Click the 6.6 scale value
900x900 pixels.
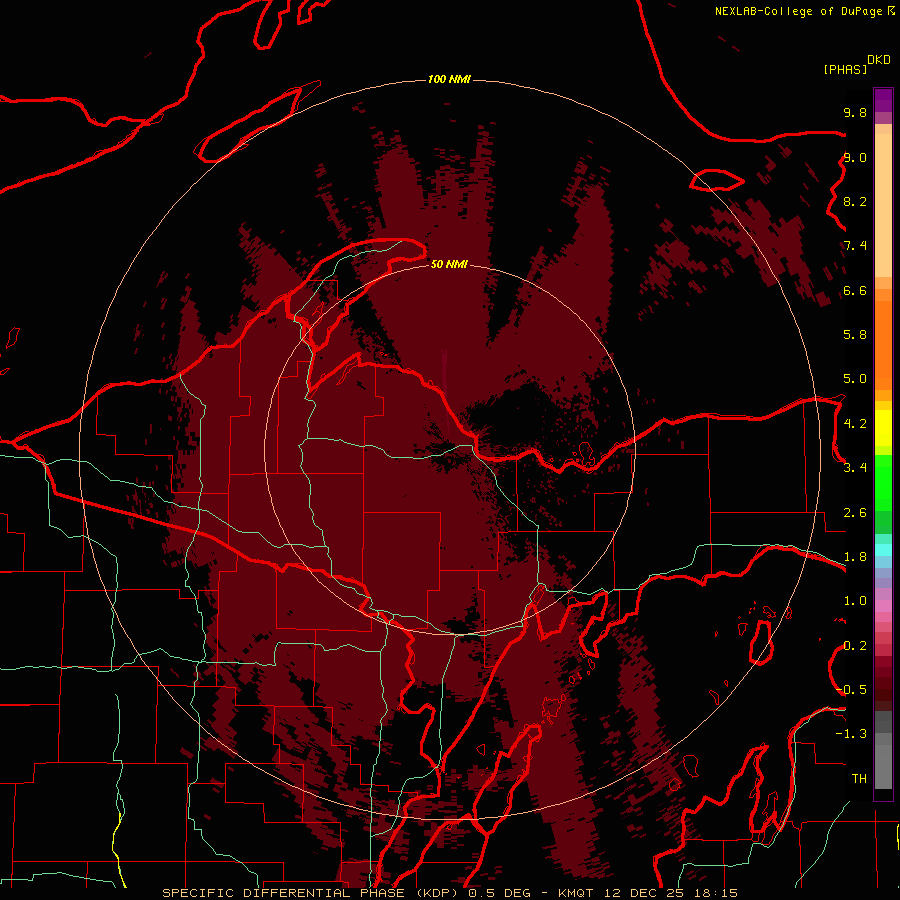[855, 290]
